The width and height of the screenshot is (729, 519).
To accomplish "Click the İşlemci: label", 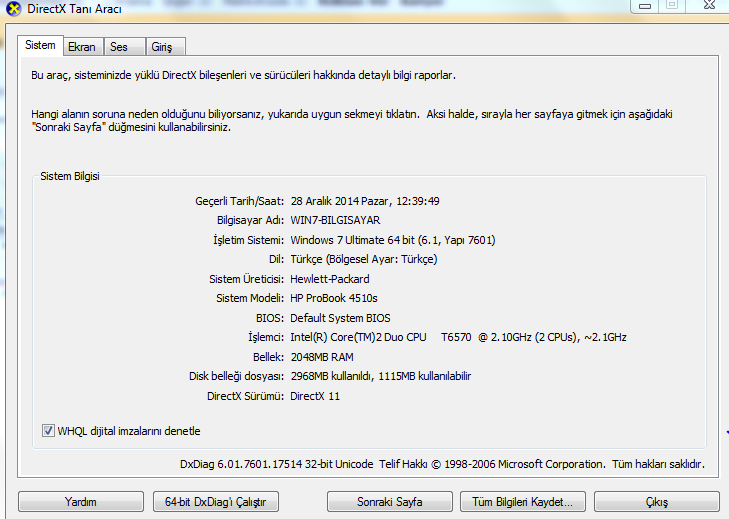I will 265,337.
